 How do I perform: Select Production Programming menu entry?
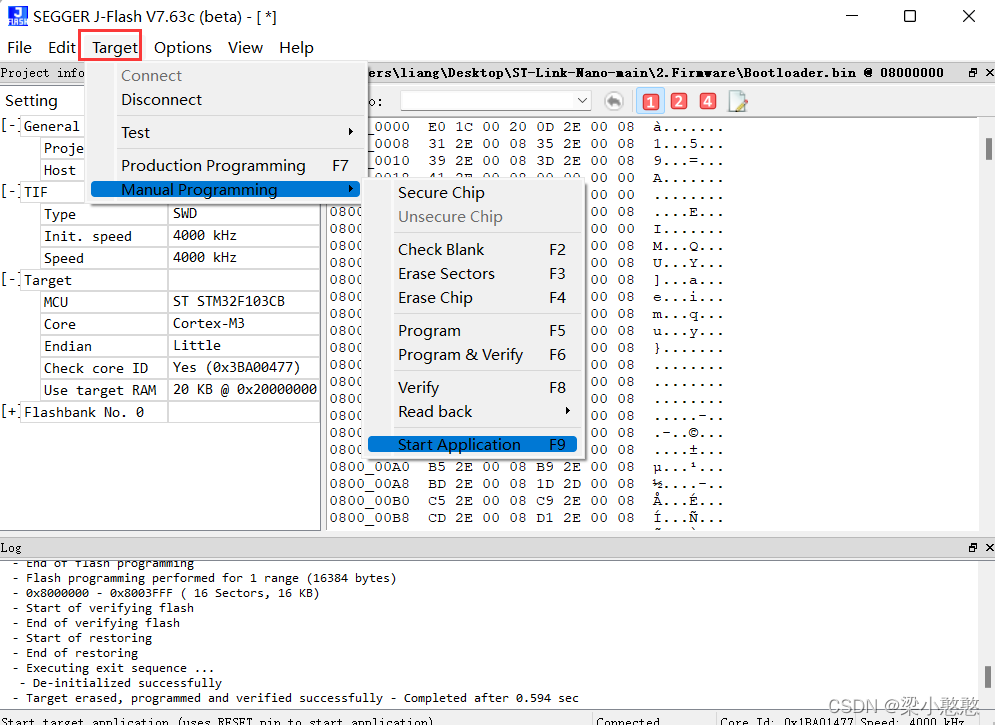tap(225, 166)
